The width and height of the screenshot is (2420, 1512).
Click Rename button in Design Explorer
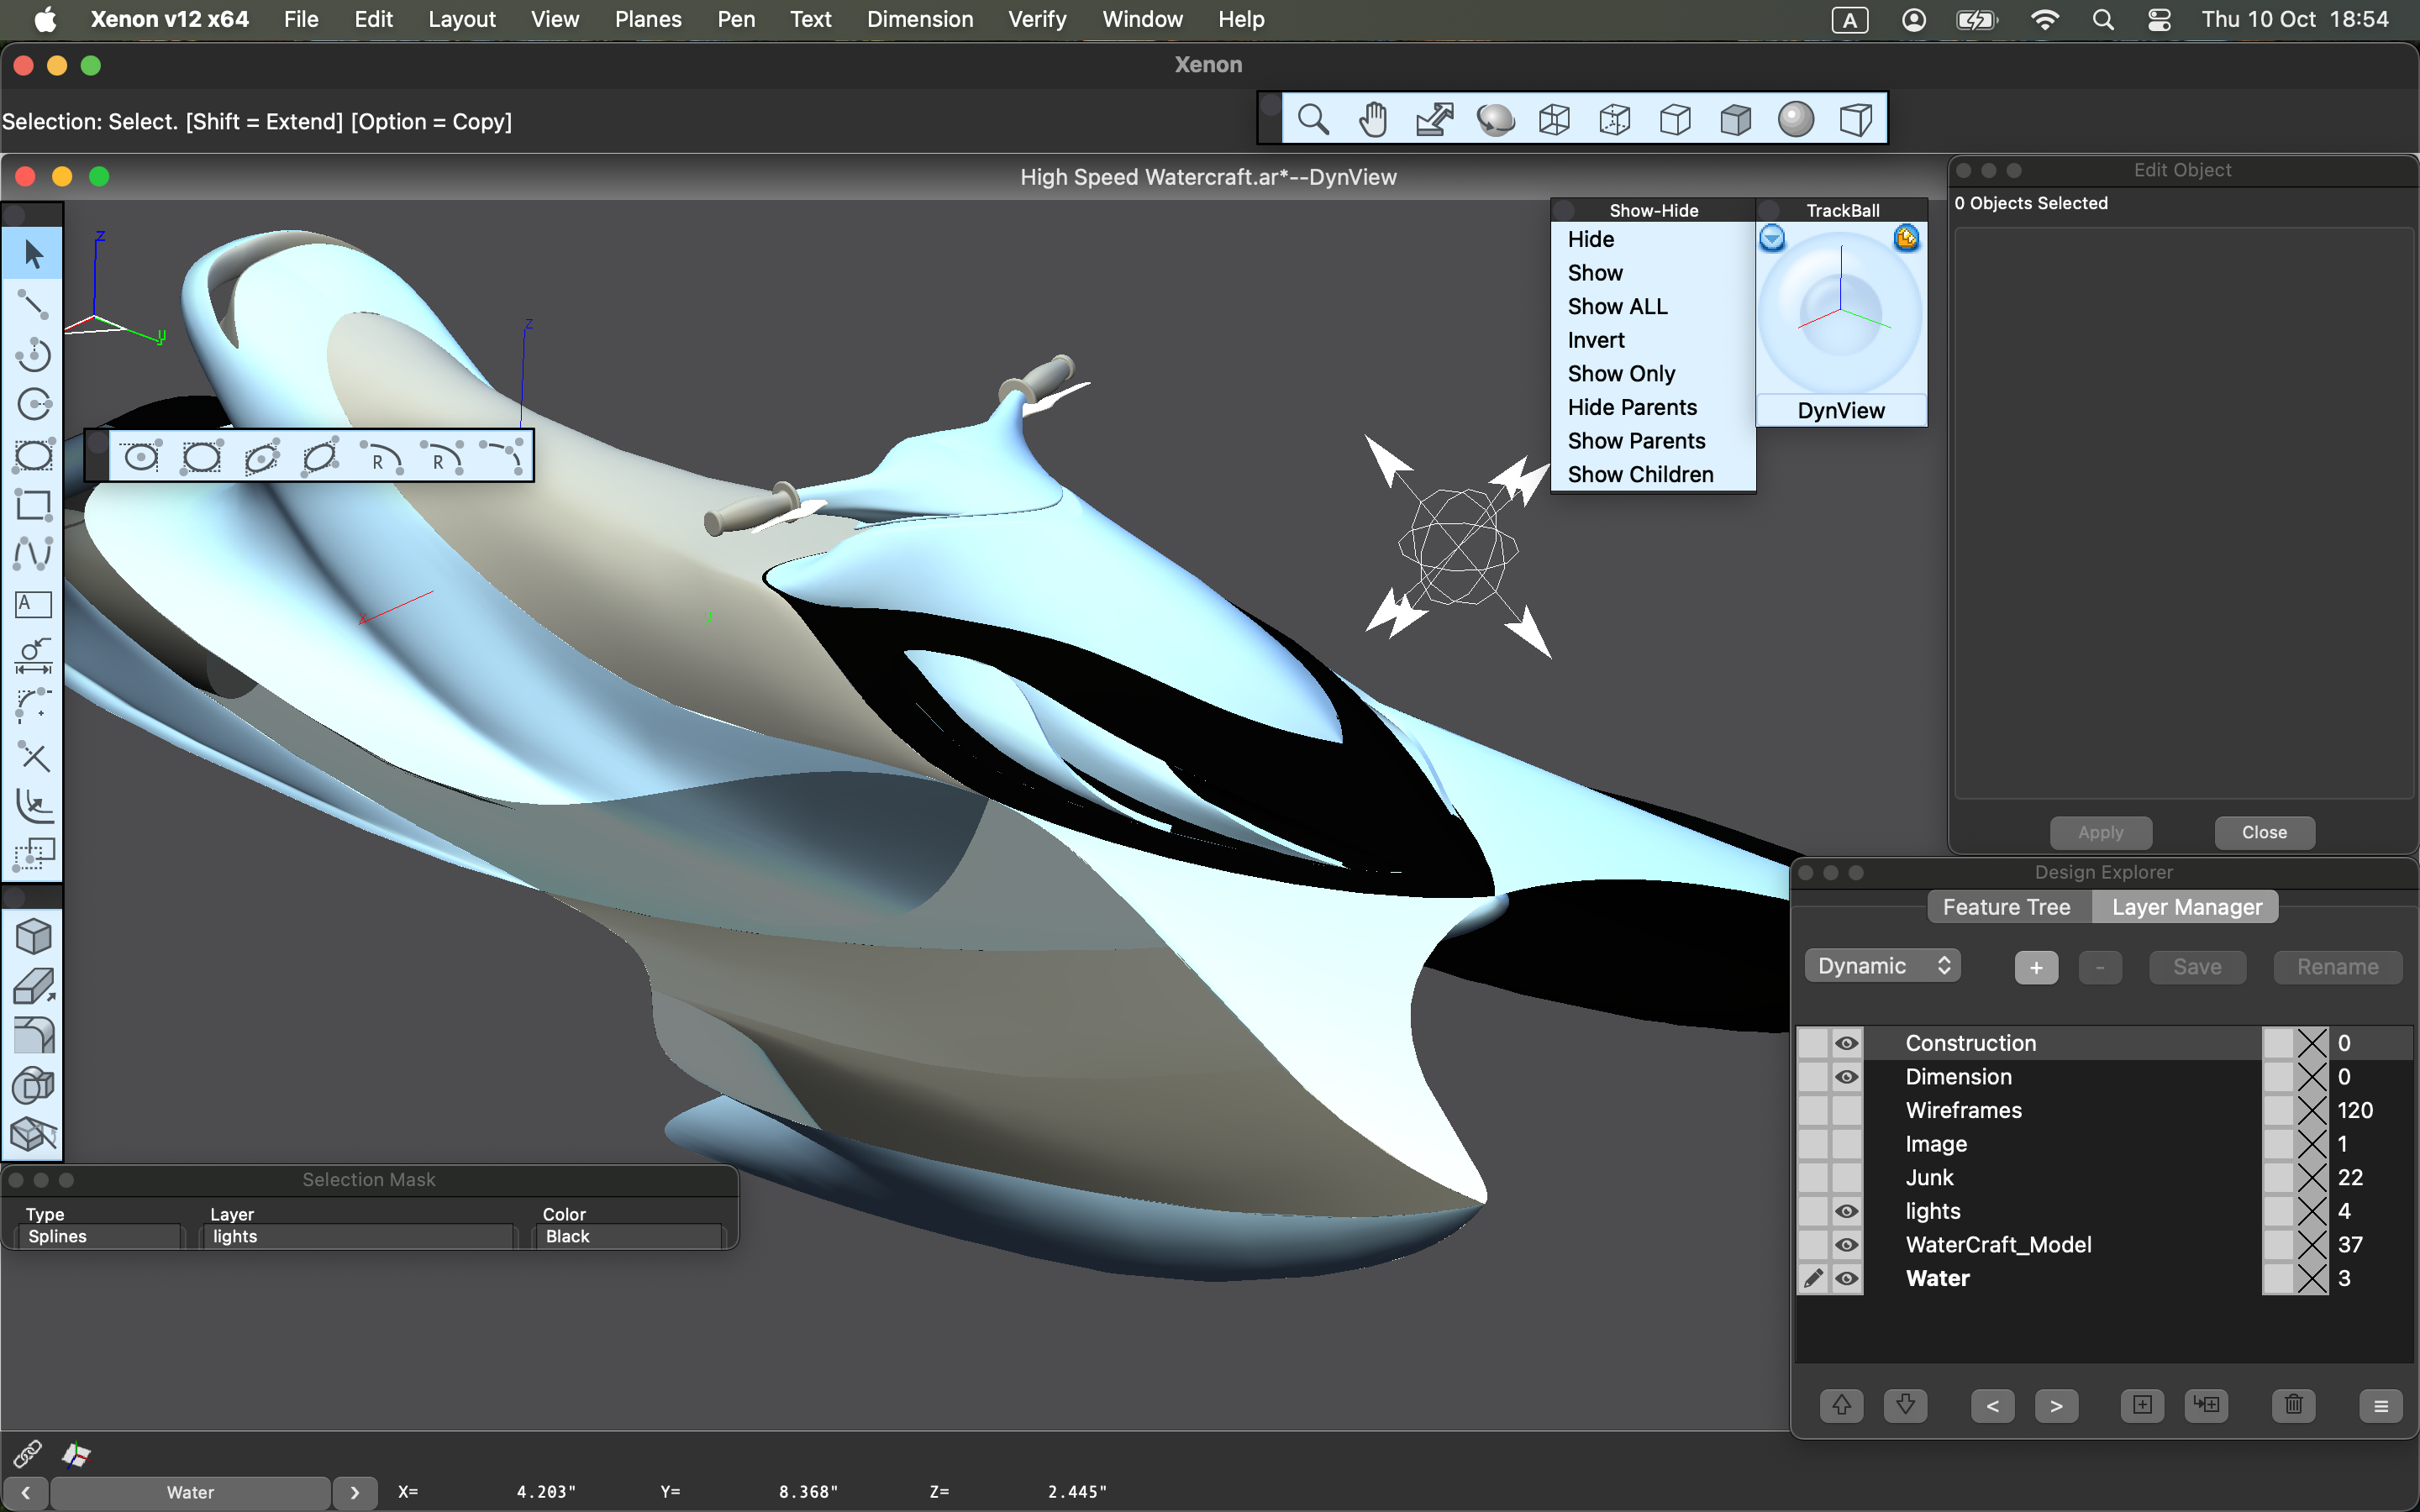point(2336,965)
